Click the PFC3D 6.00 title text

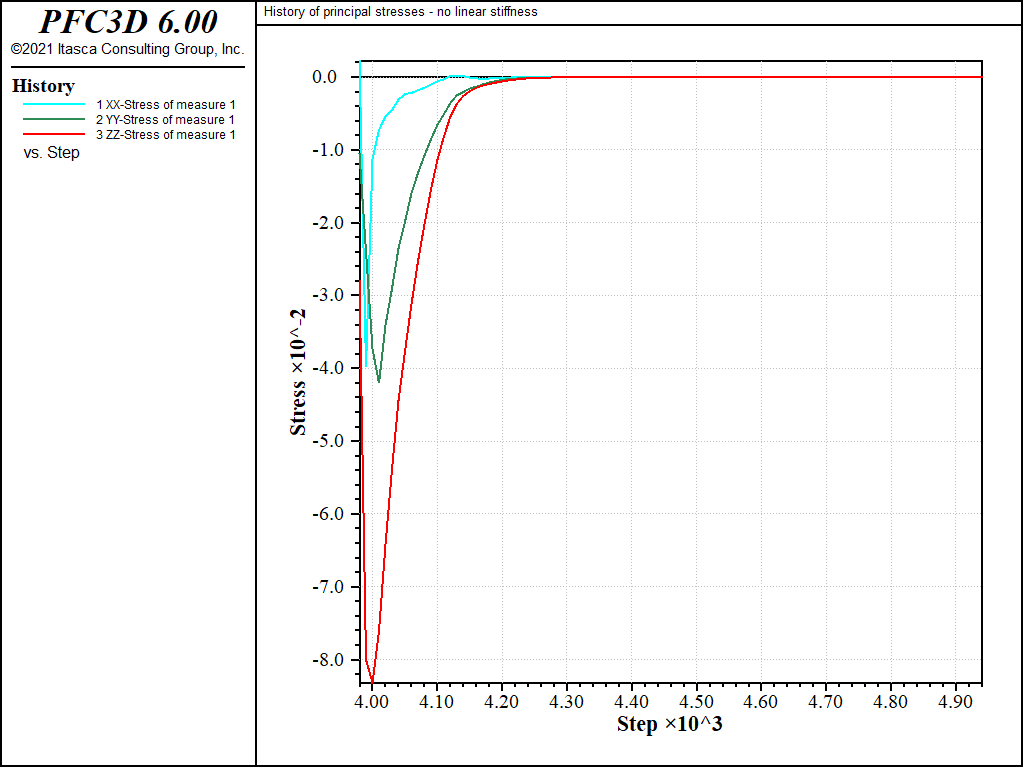click(127, 22)
